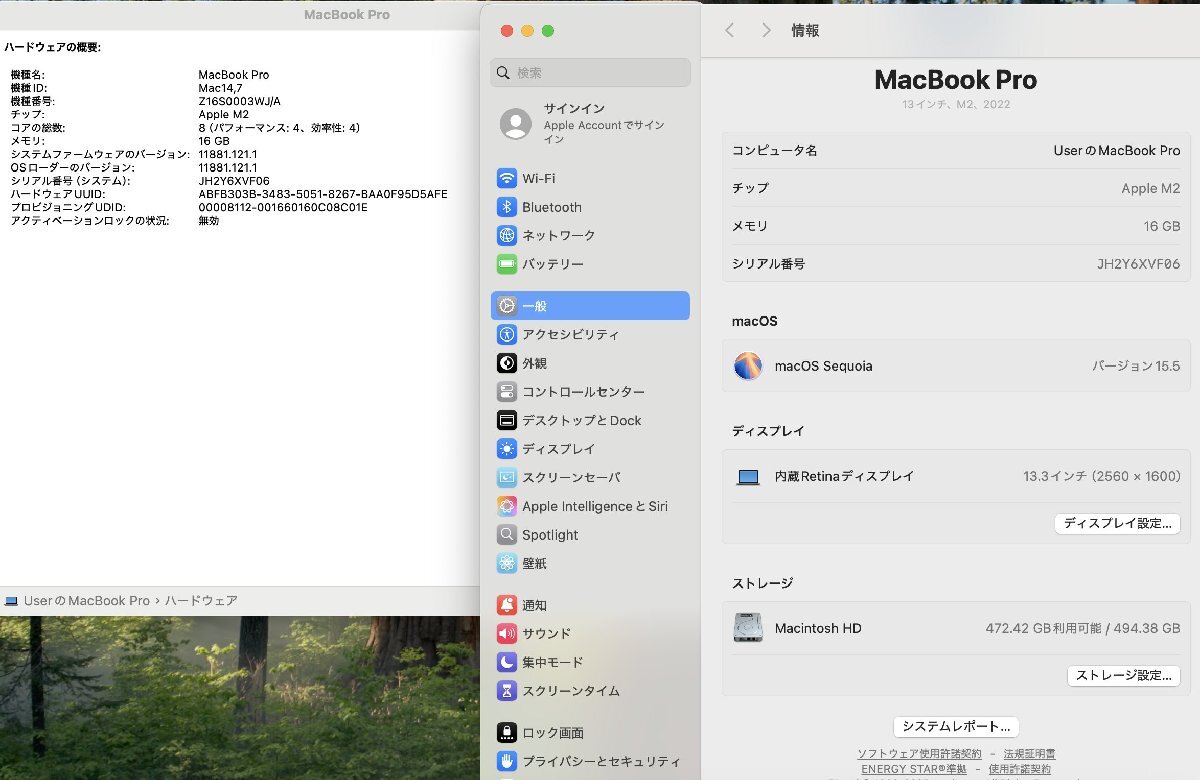Select the サウンド speaker icon
Screen dimensions: 1200x780
pyautogui.click(x=507, y=633)
